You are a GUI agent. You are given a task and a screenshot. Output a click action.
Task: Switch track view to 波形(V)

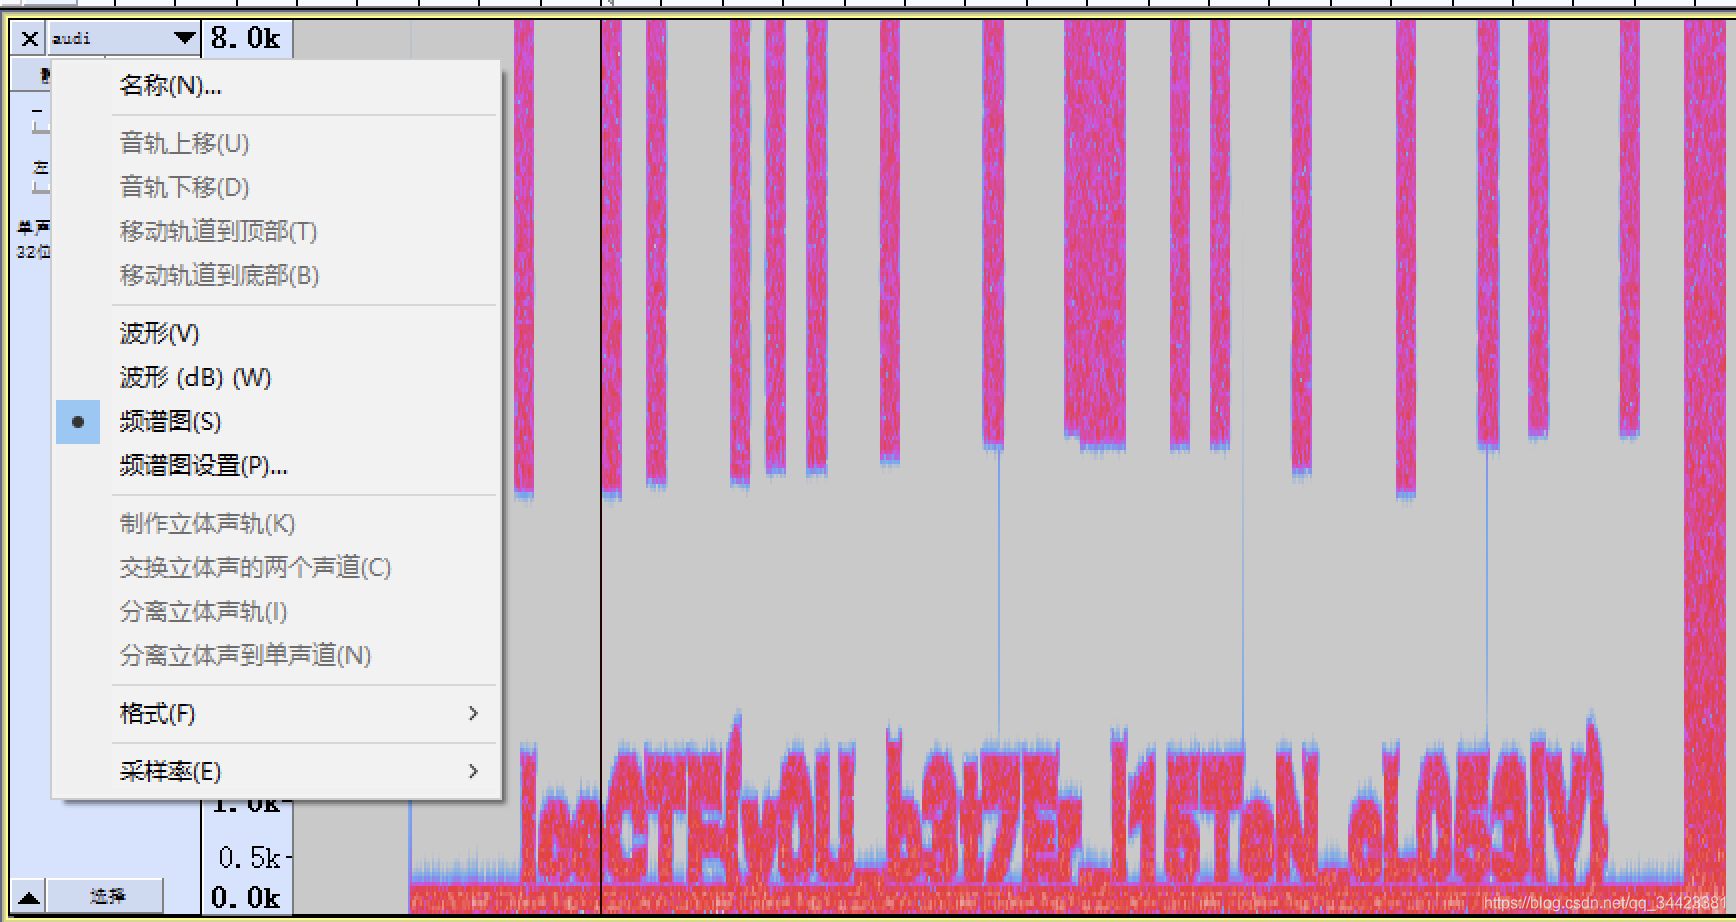click(276, 333)
